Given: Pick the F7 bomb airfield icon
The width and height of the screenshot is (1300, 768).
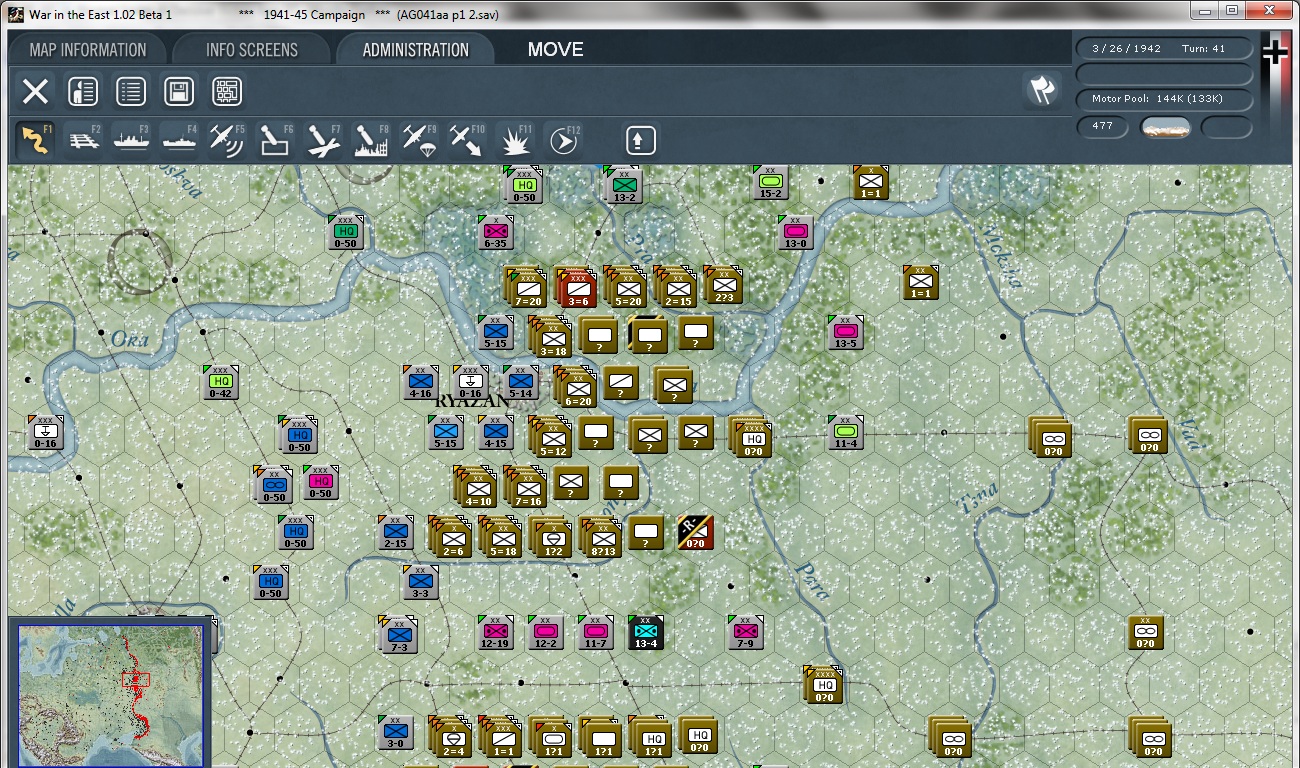Looking at the screenshot, I should [323, 141].
